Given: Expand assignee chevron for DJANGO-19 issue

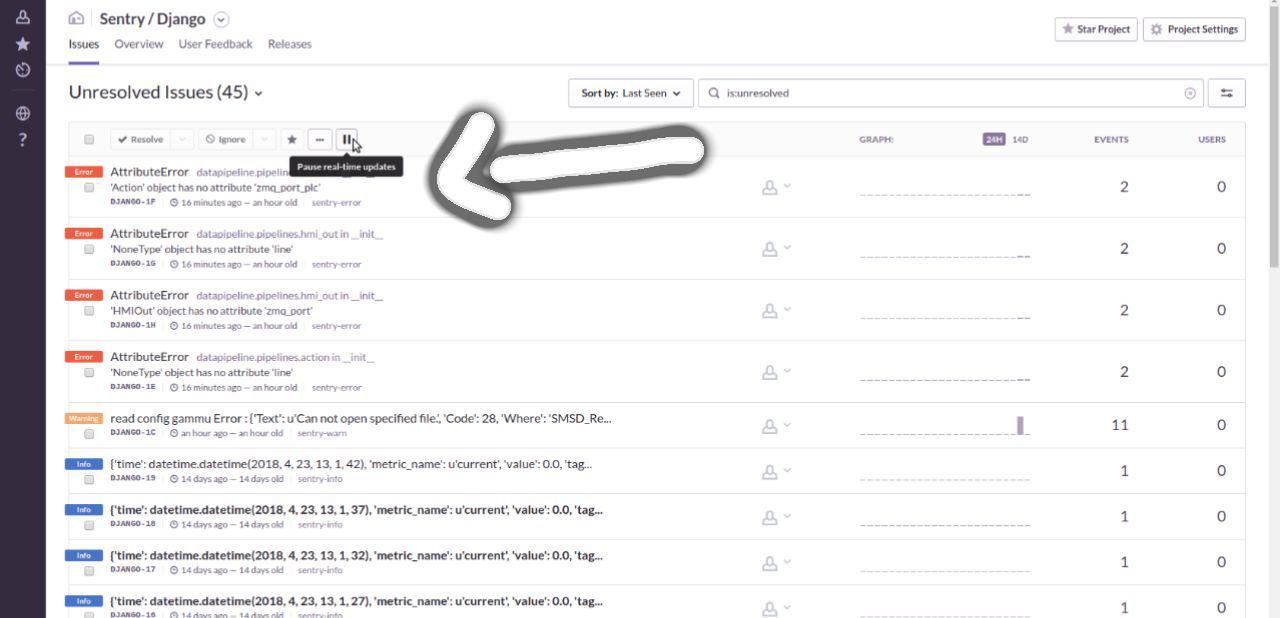Looking at the screenshot, I should pyautogui.click(x=787, y=470).
